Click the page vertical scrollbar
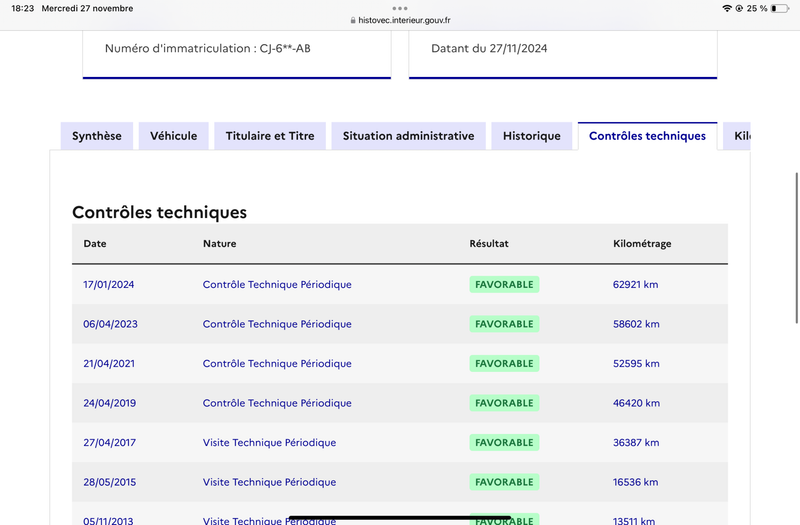This screenshot has height=525, width=800. point(797,248)
